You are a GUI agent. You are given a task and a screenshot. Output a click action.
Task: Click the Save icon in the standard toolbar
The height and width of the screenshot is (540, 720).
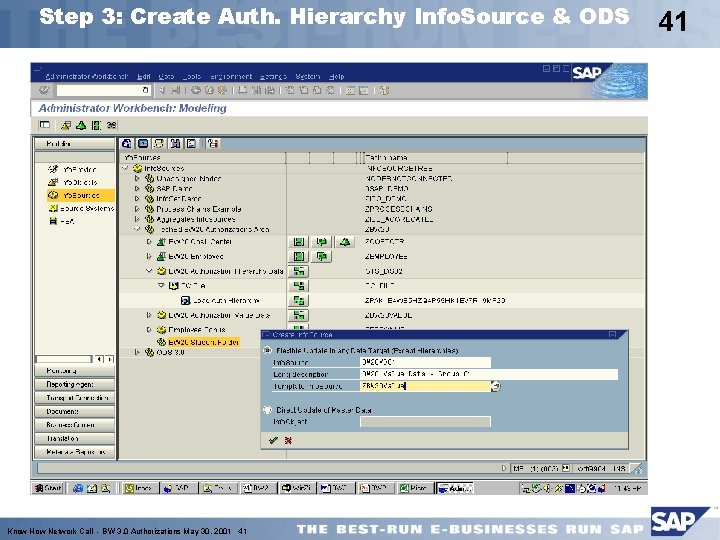(175, 90)
